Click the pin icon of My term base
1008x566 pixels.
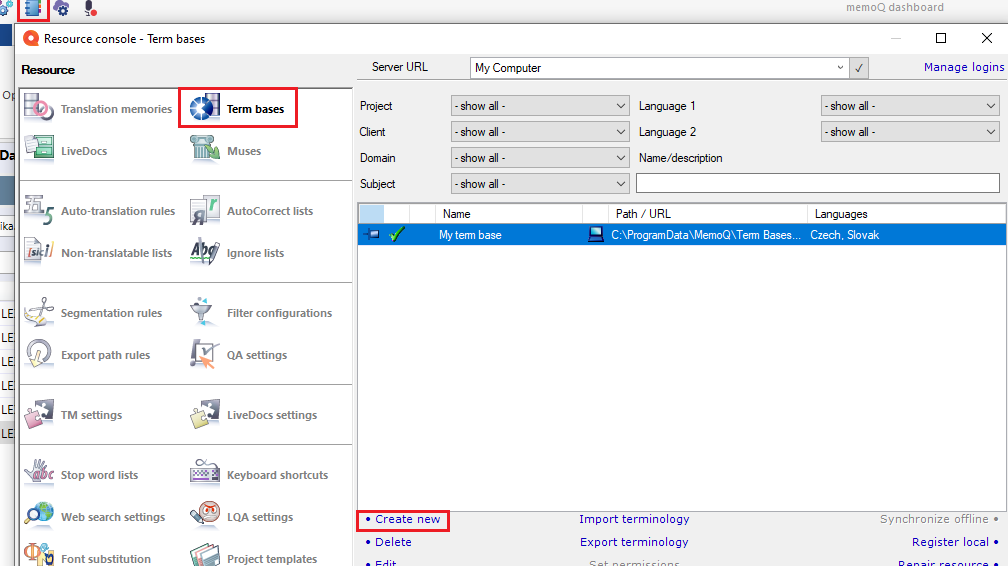[372, 235]
